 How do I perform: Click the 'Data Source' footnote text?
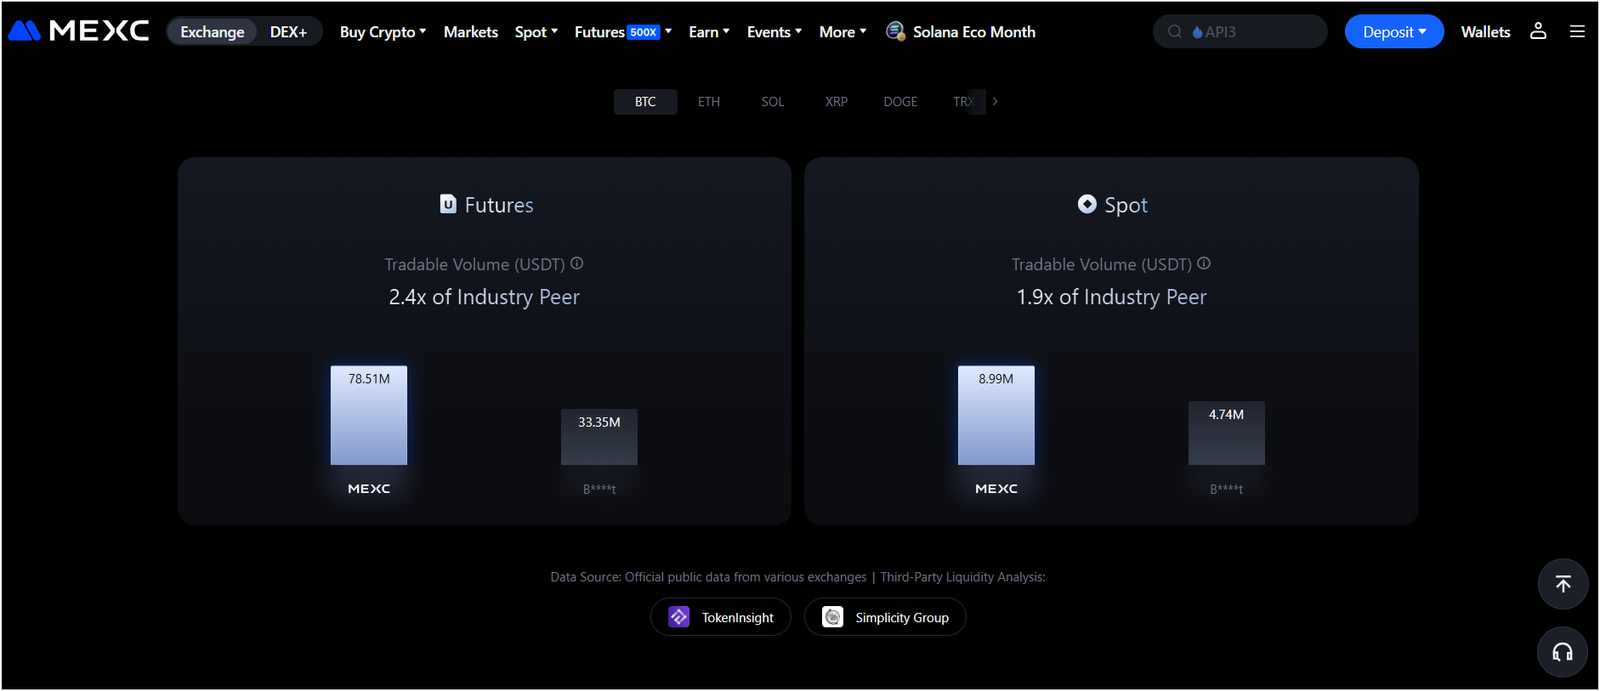click(798, 577)
